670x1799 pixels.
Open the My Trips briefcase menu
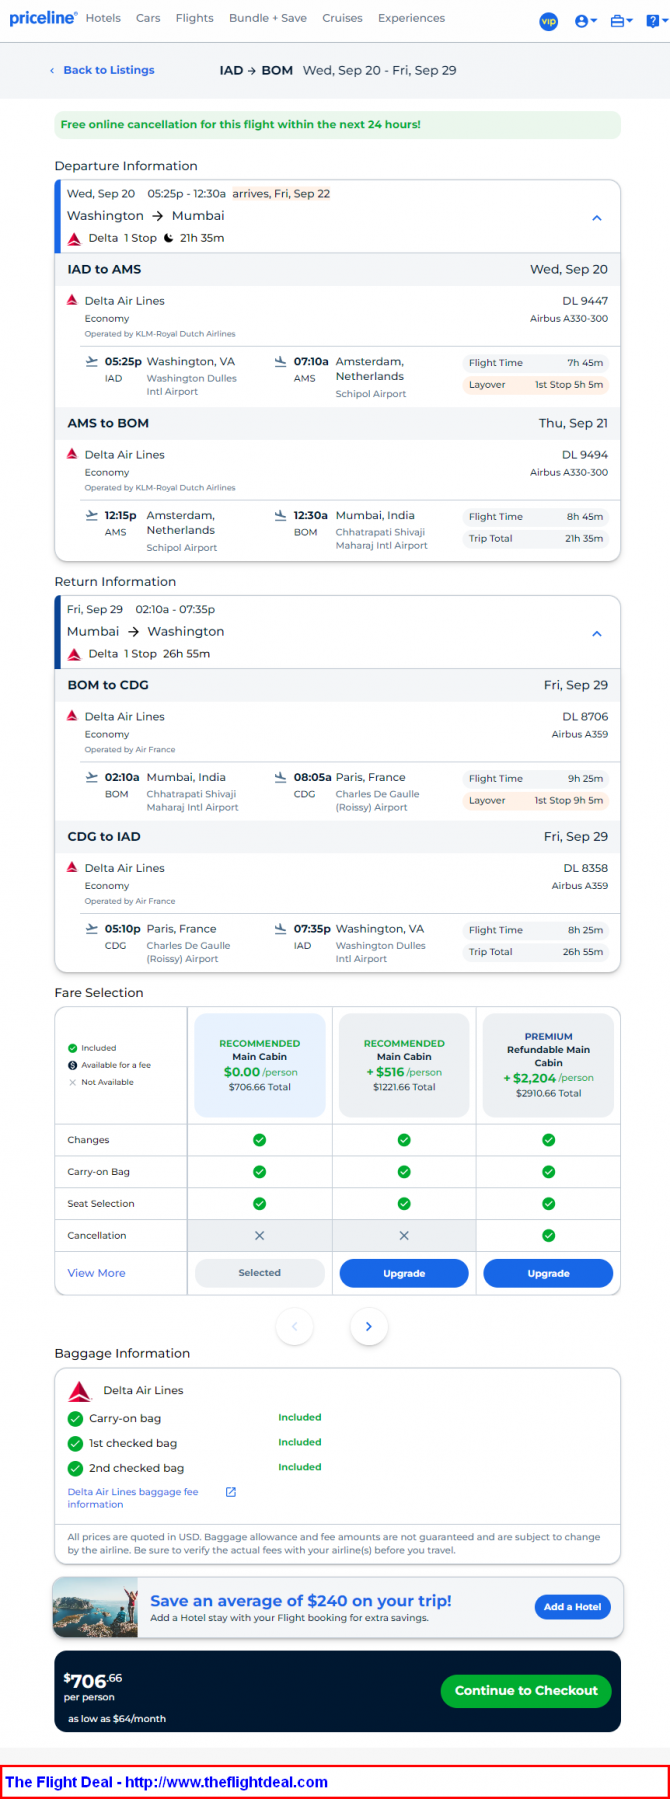(x=621, y=21)
